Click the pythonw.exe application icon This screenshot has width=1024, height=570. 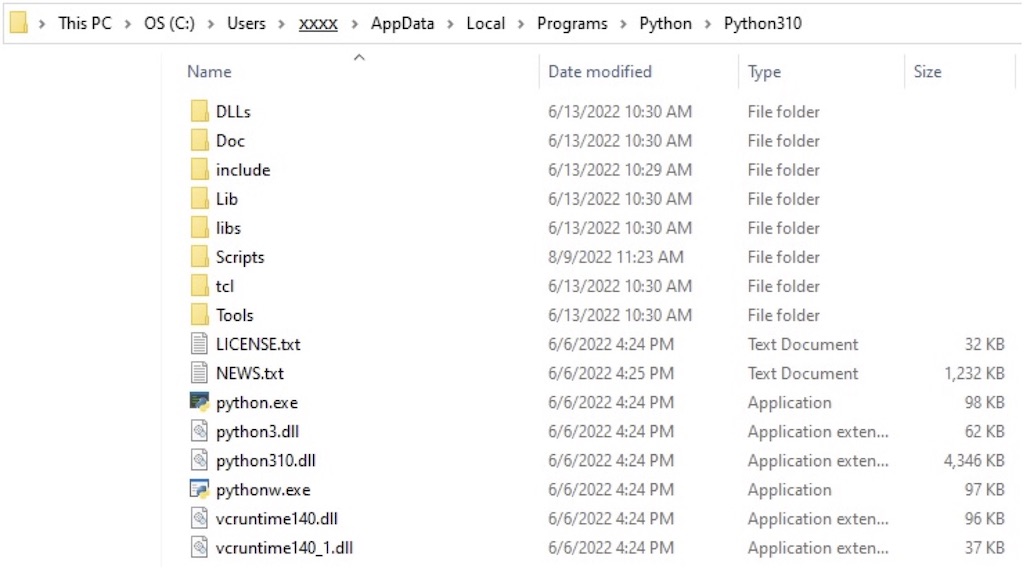199,489
